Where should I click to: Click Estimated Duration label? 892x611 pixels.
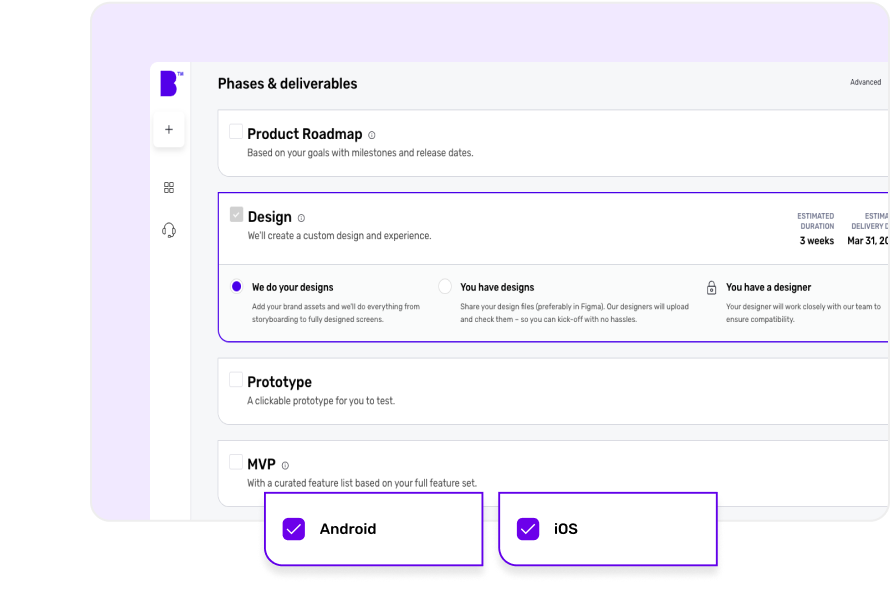point(816,221)
